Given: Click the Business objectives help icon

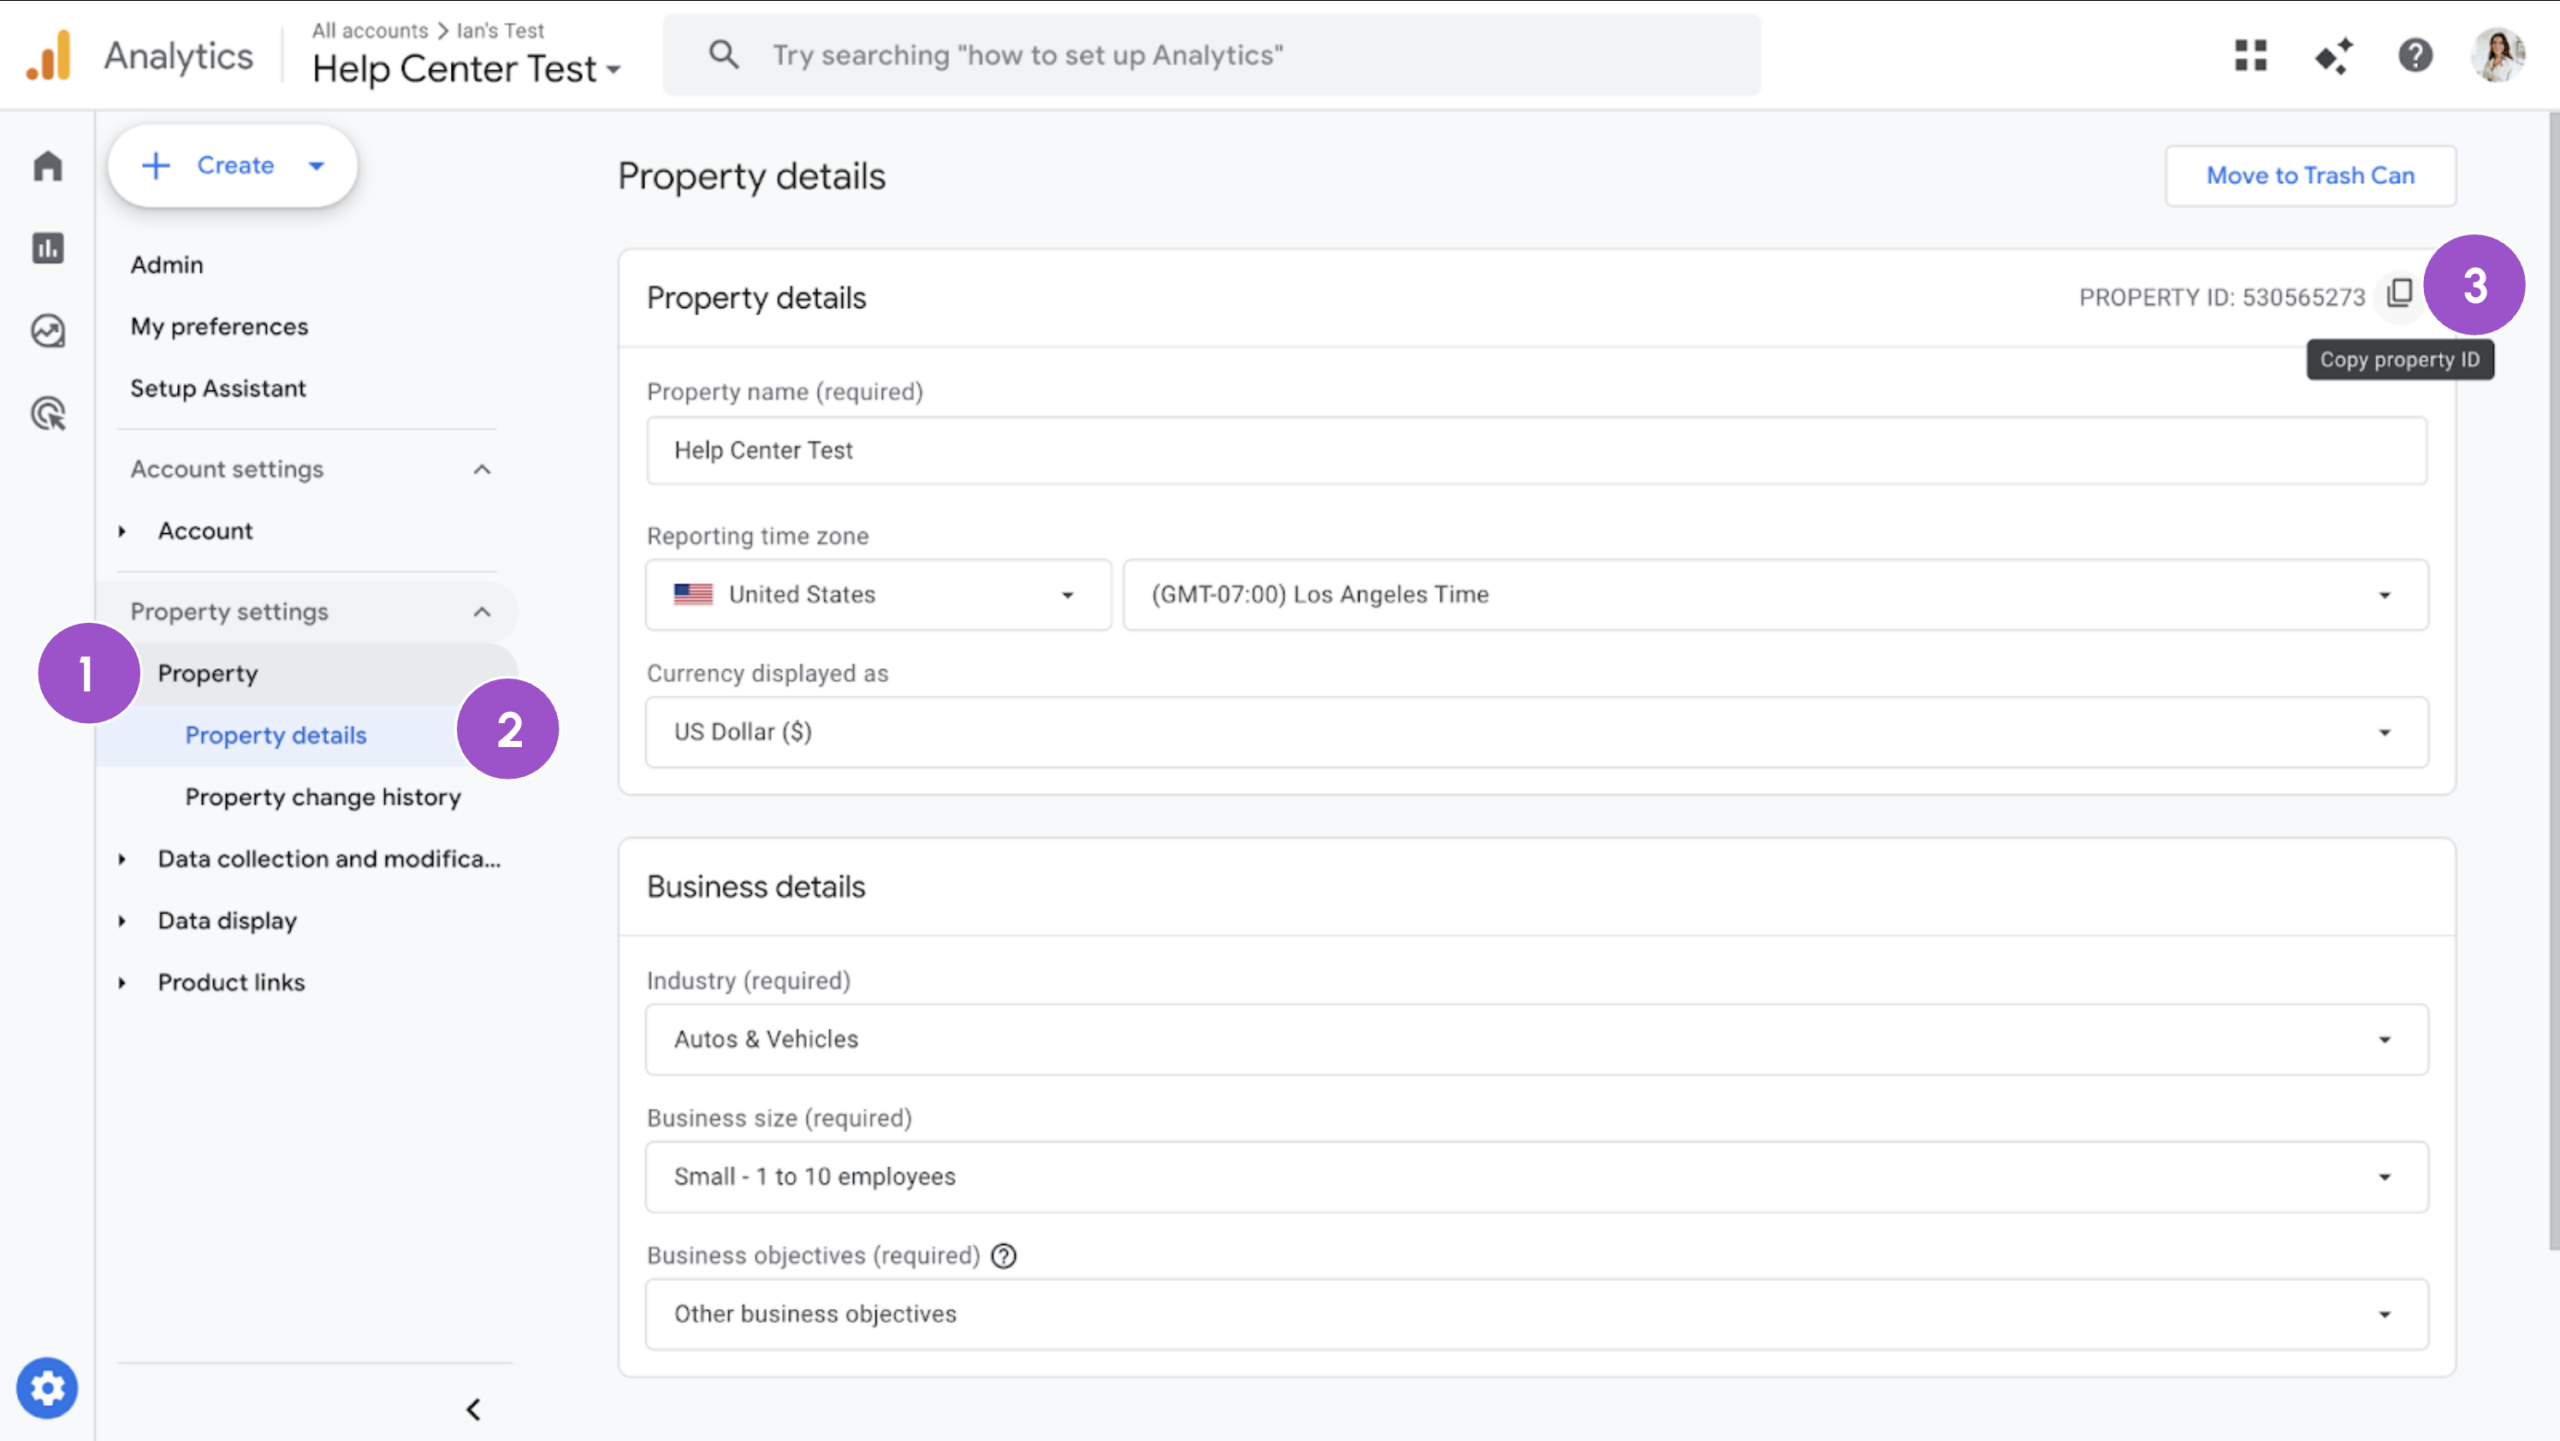Looking at the screenshot, I should tap(1004, 1256).
